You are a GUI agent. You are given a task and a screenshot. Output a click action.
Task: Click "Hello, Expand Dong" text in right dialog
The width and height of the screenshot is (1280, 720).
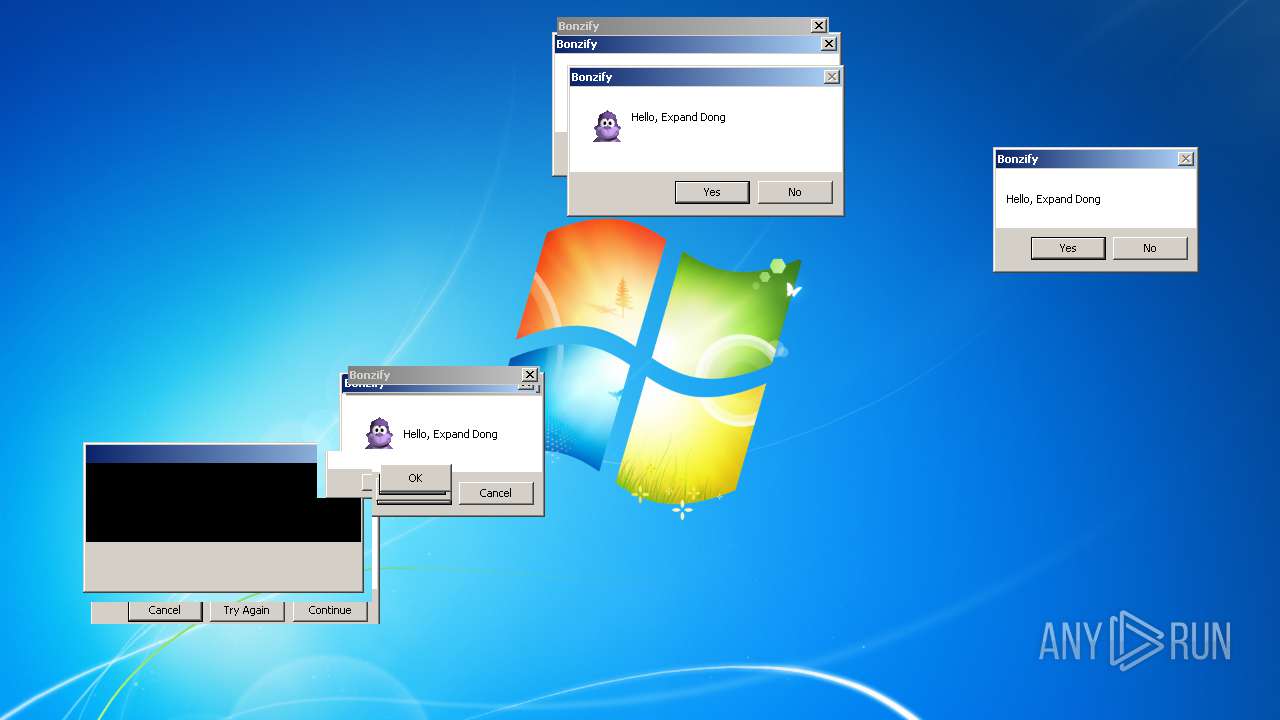click(1053, 199)
